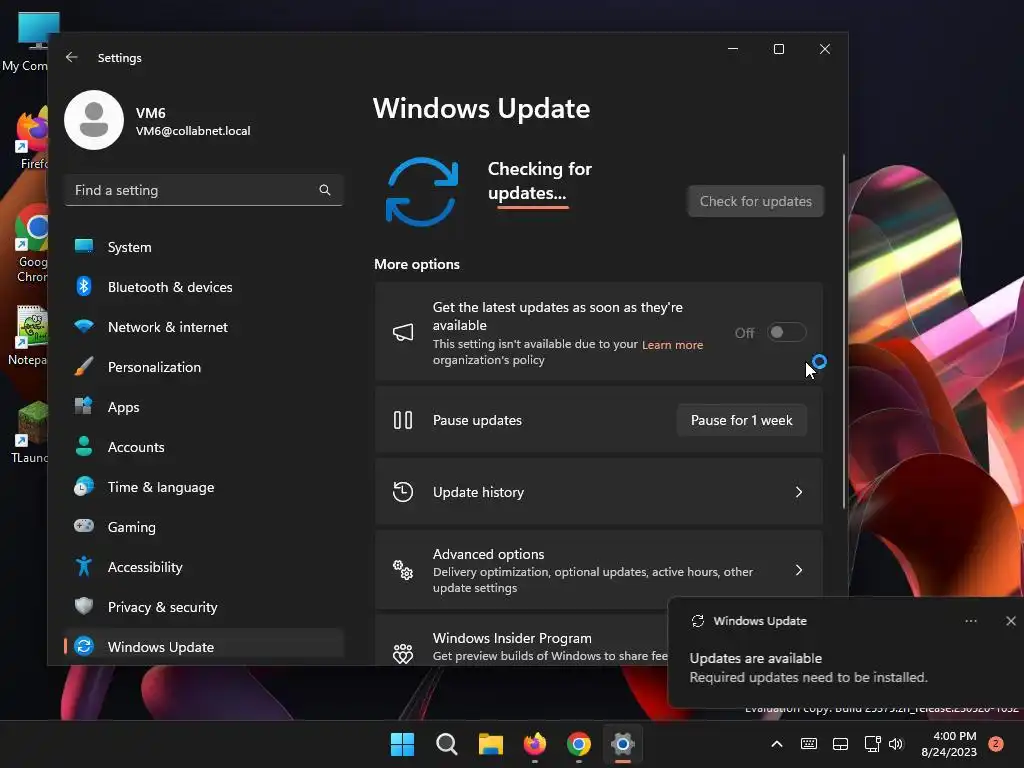The height and width of the screenshot is (768, 1024).
Task: Click the System monitor icon in sidebar
Action: pos(84,246)
